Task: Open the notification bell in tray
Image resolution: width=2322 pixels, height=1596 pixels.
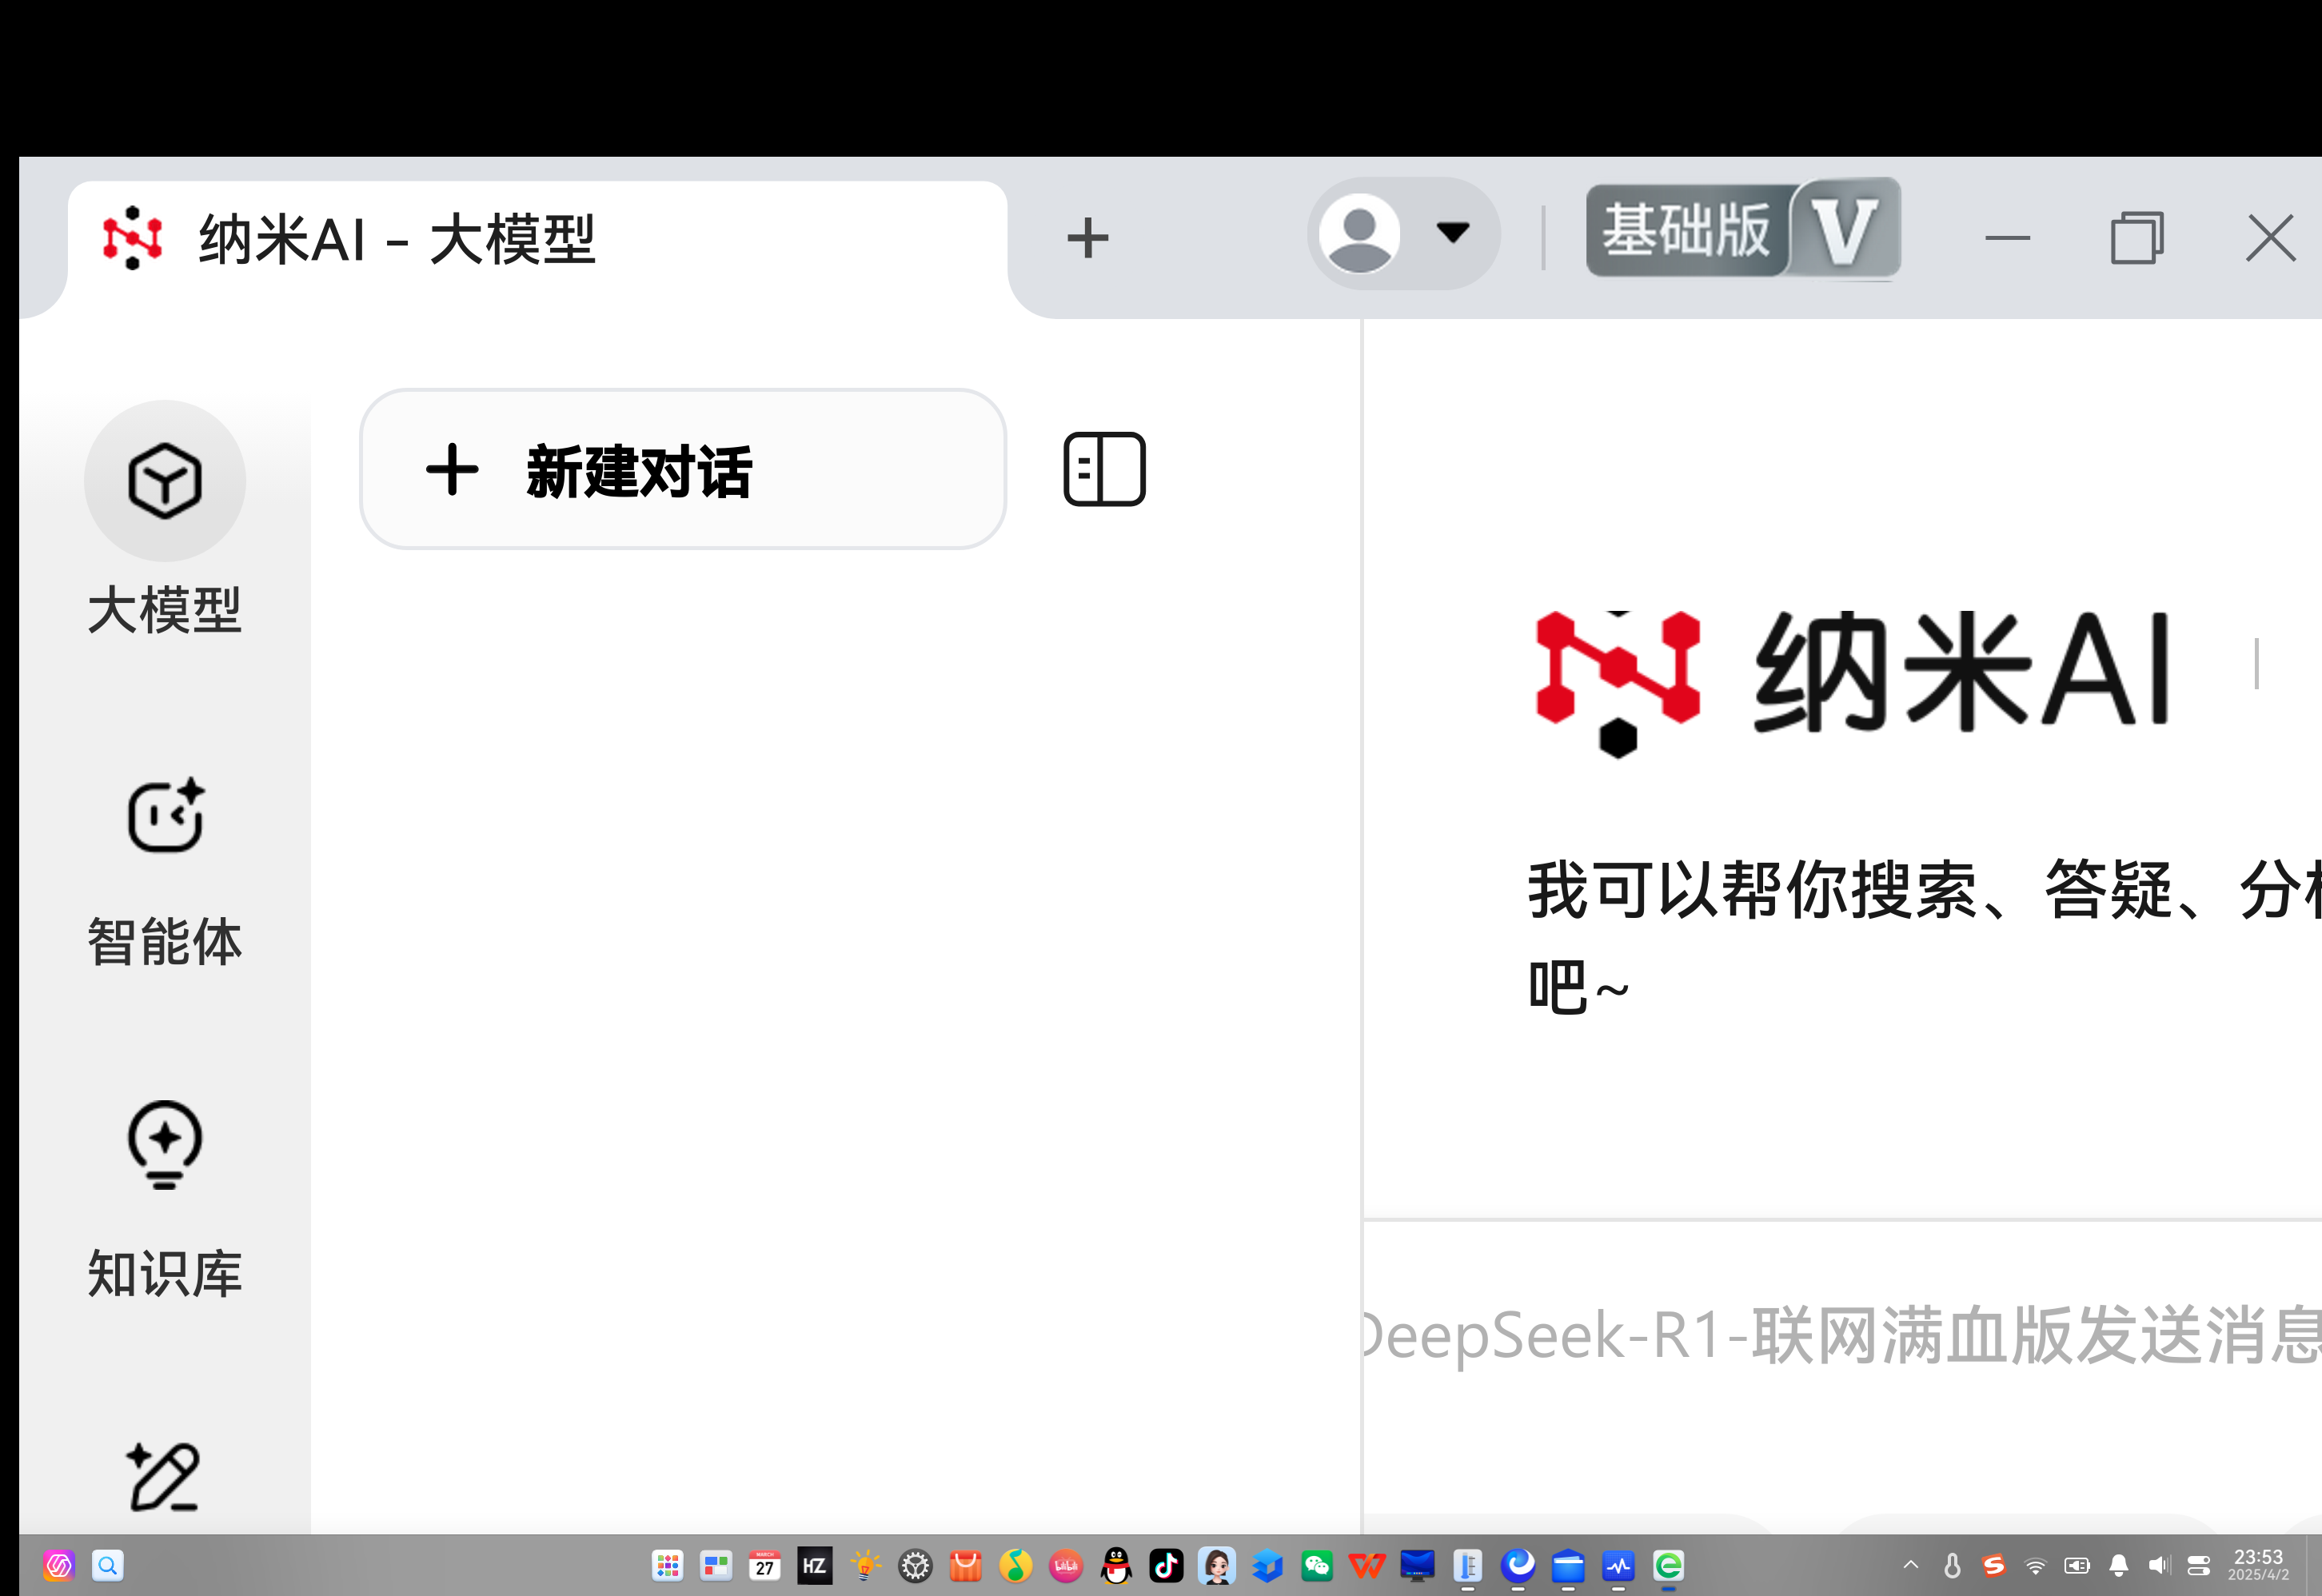Action: click(x=2118, y=1565)
